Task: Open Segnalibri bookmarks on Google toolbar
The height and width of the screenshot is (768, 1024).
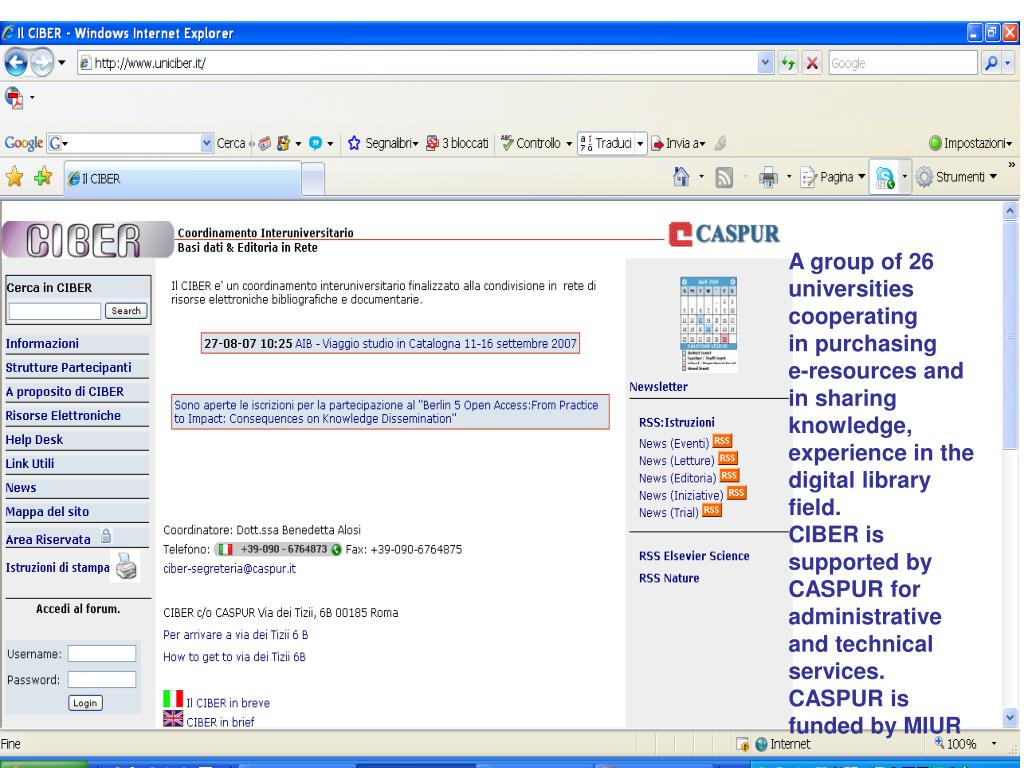Action: pos(383,143)
